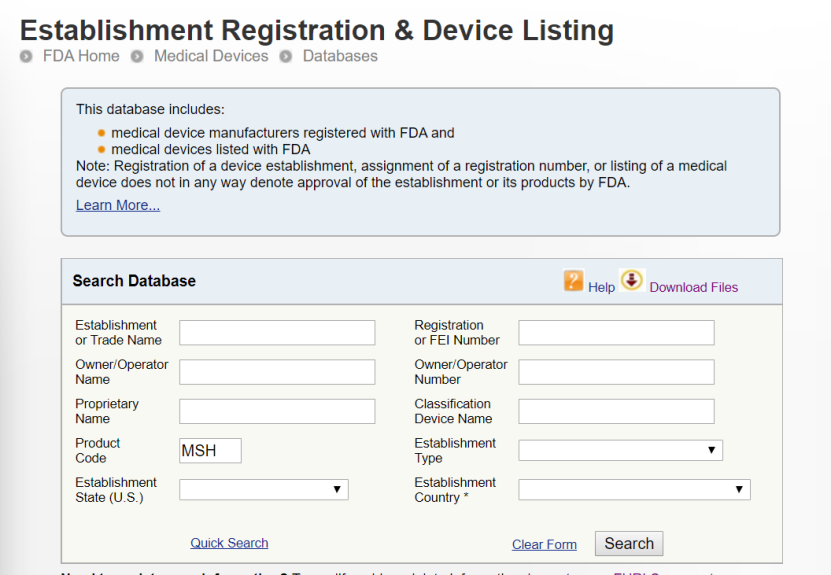
Task: Open the Download Files link
Action: (694, 287)
